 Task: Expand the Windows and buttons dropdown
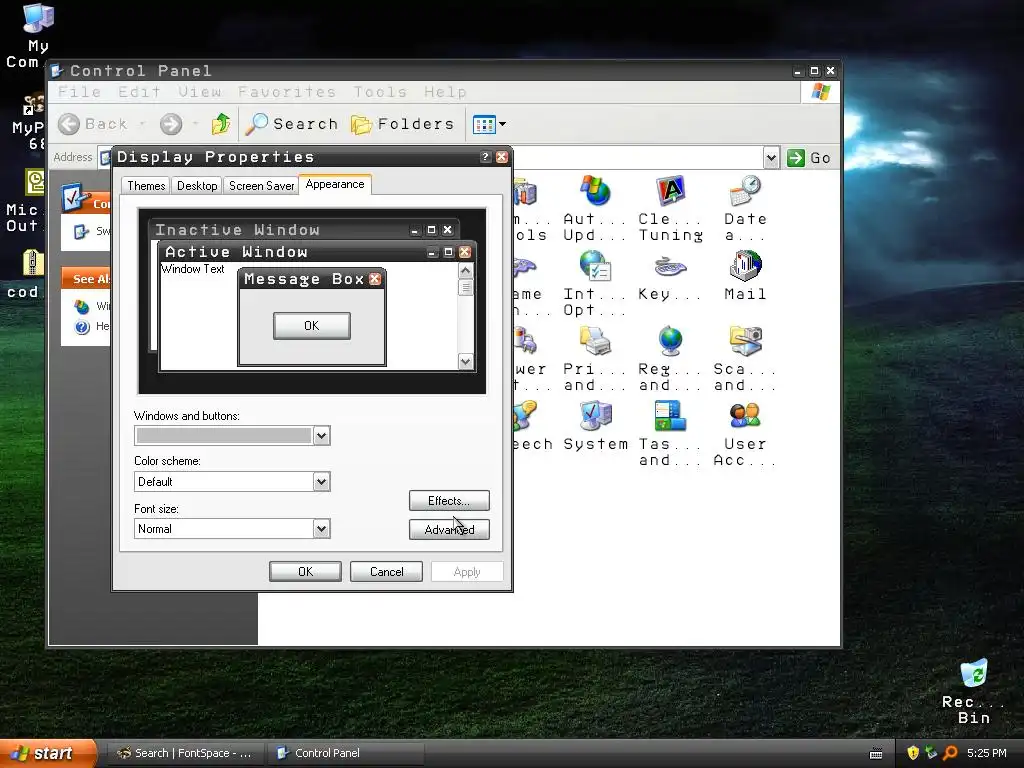click(x=321, y=436)
